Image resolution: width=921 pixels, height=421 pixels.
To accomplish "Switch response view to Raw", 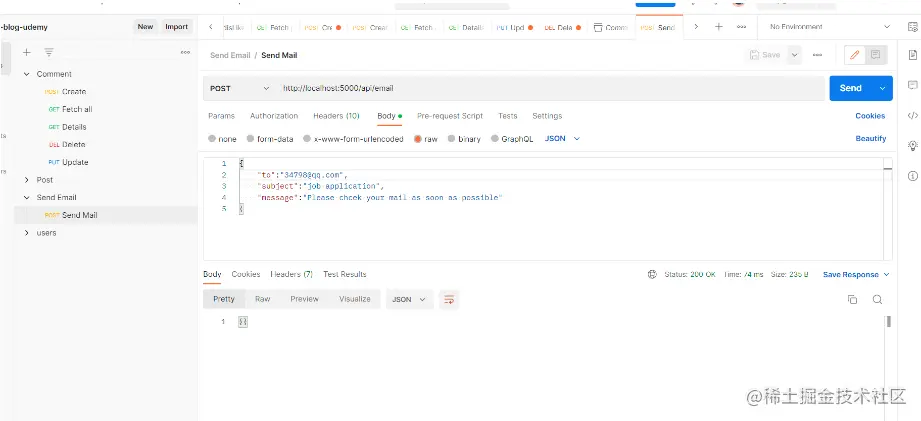I will (263, 299).
